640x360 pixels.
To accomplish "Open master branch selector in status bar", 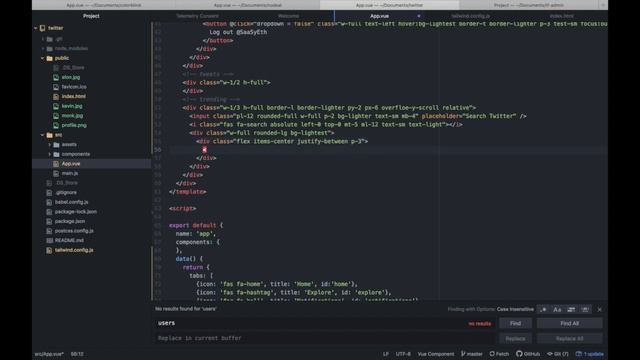I will [471, 354].
